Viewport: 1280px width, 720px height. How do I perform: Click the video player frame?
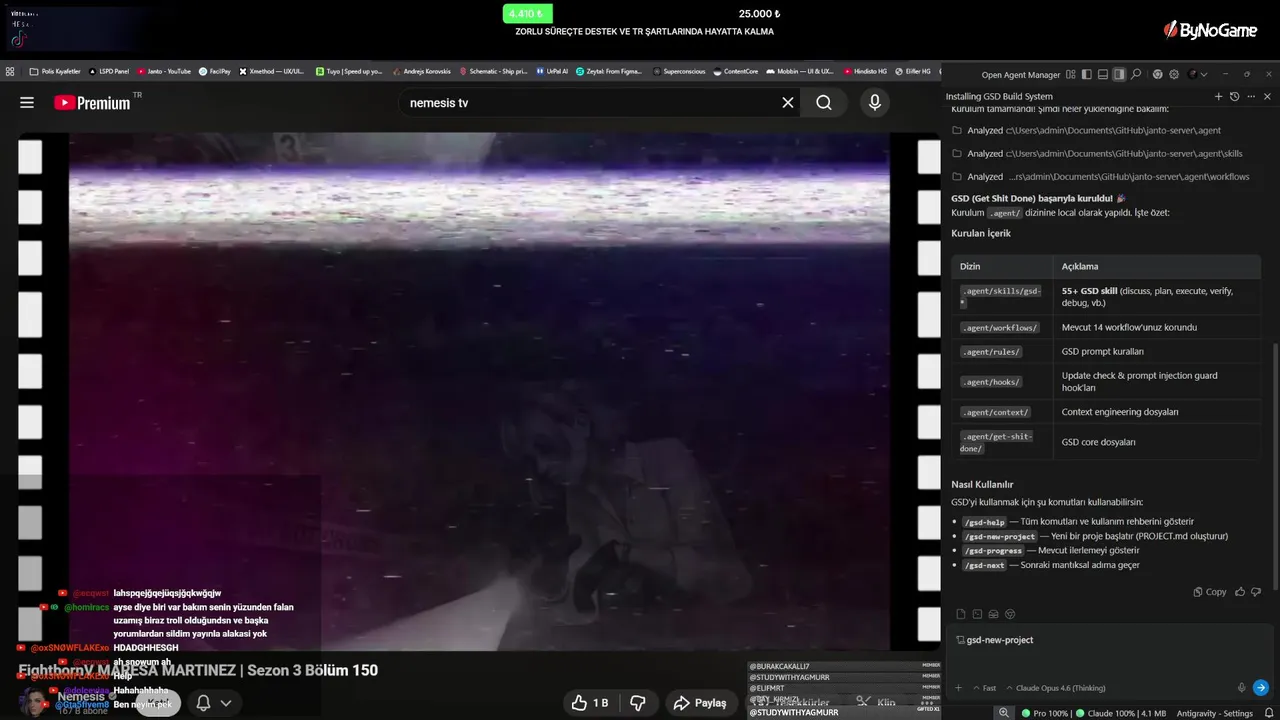(x=479, y=392)
